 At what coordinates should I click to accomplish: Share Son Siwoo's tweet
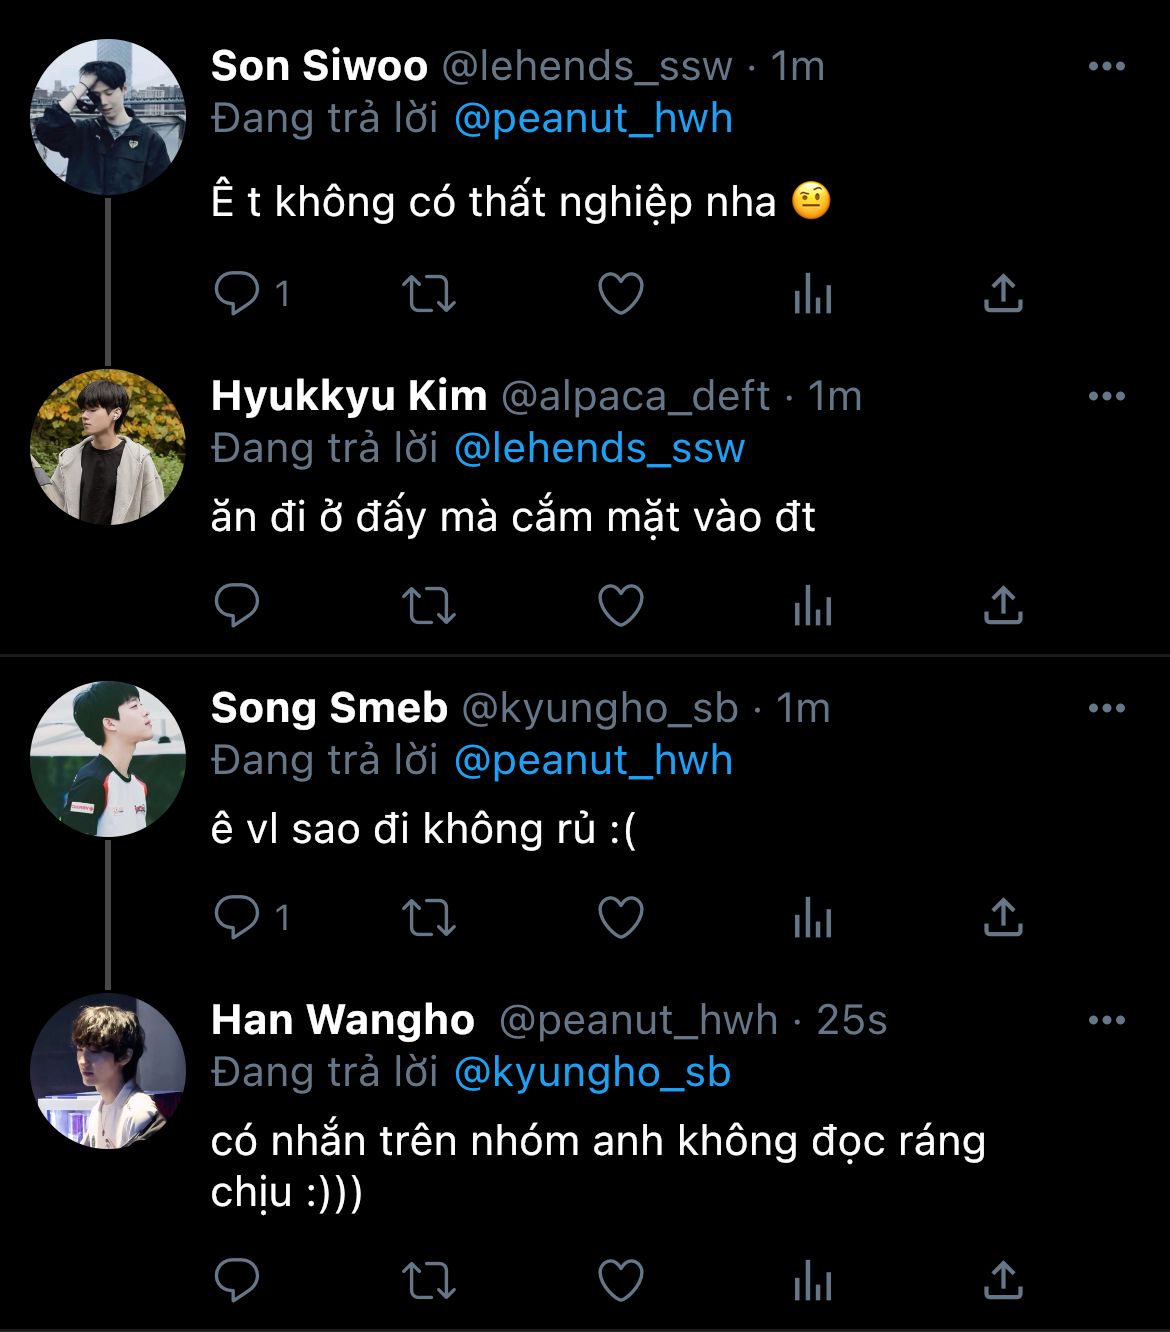point(1003,294)
